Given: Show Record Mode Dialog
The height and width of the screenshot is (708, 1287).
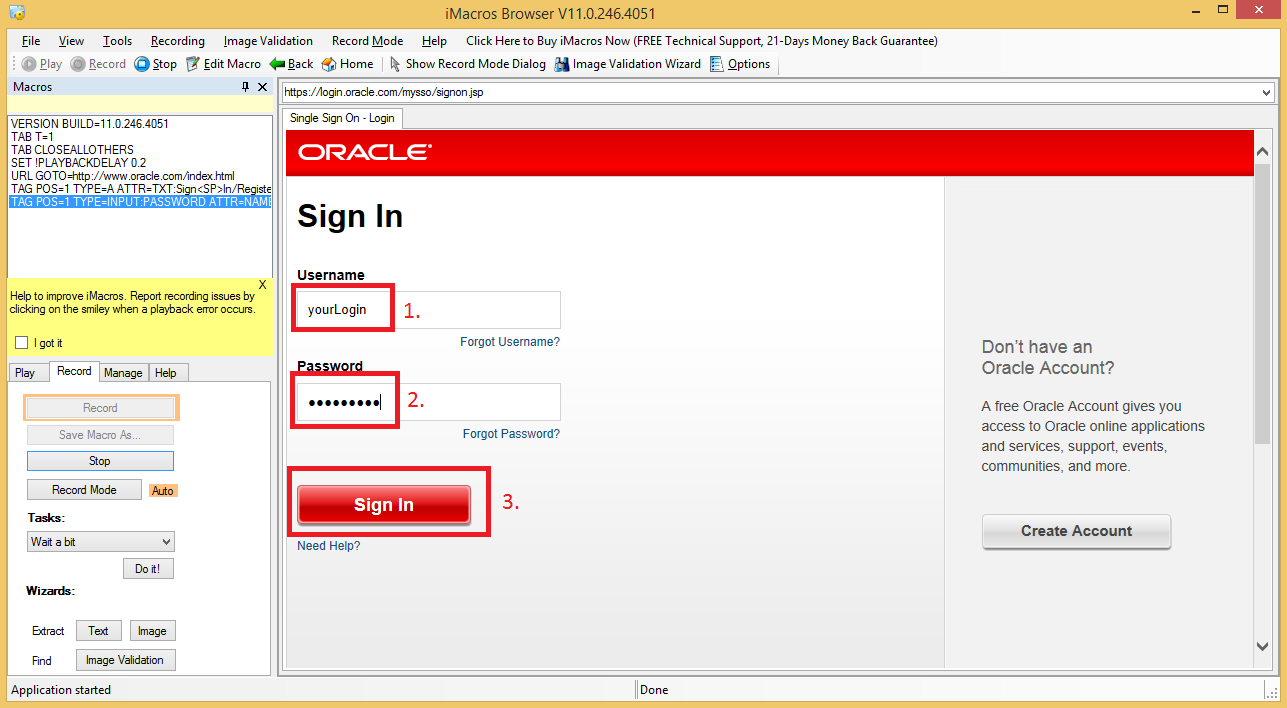Looking at the screenshot, I should tap(467, 64).
